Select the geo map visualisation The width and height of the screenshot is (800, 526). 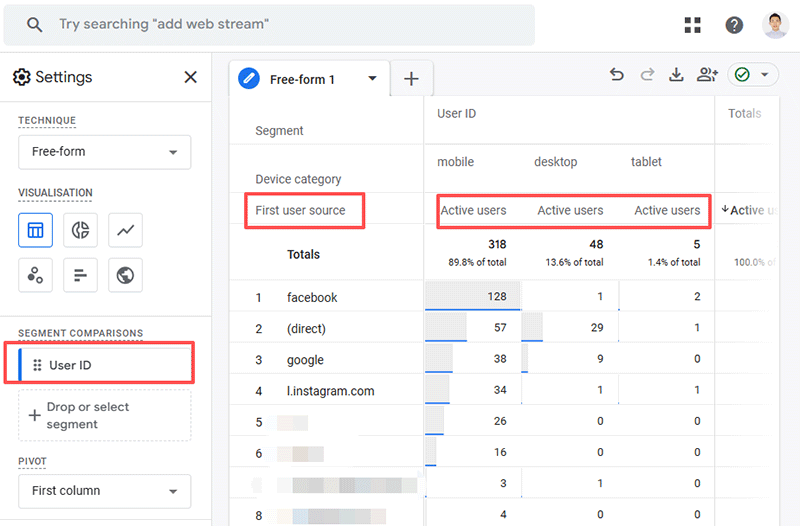(126, 275)
